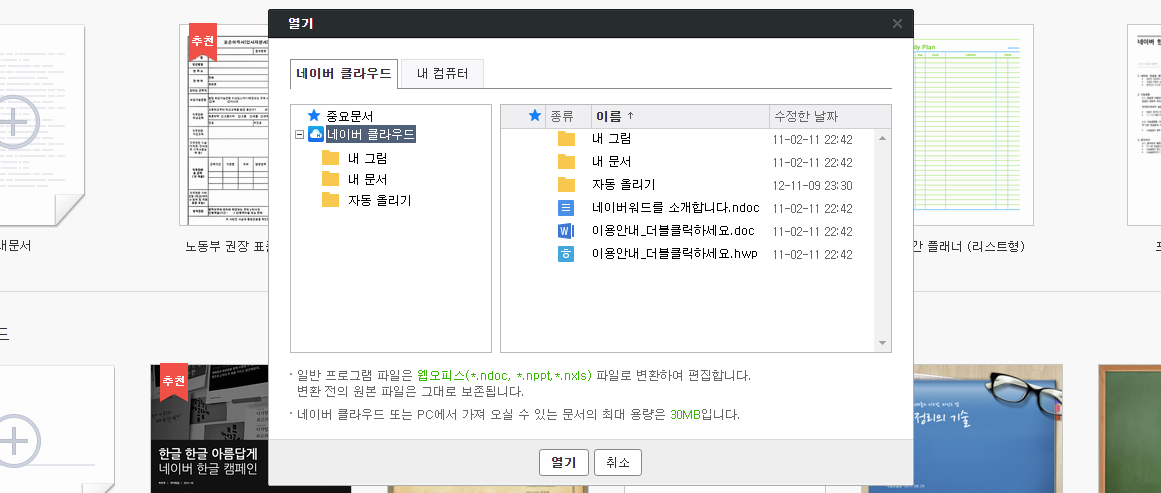Click the 추천 ribbon on 노동부 template
The width and height of the screenshot is (1161, 493).
[203, 42]
